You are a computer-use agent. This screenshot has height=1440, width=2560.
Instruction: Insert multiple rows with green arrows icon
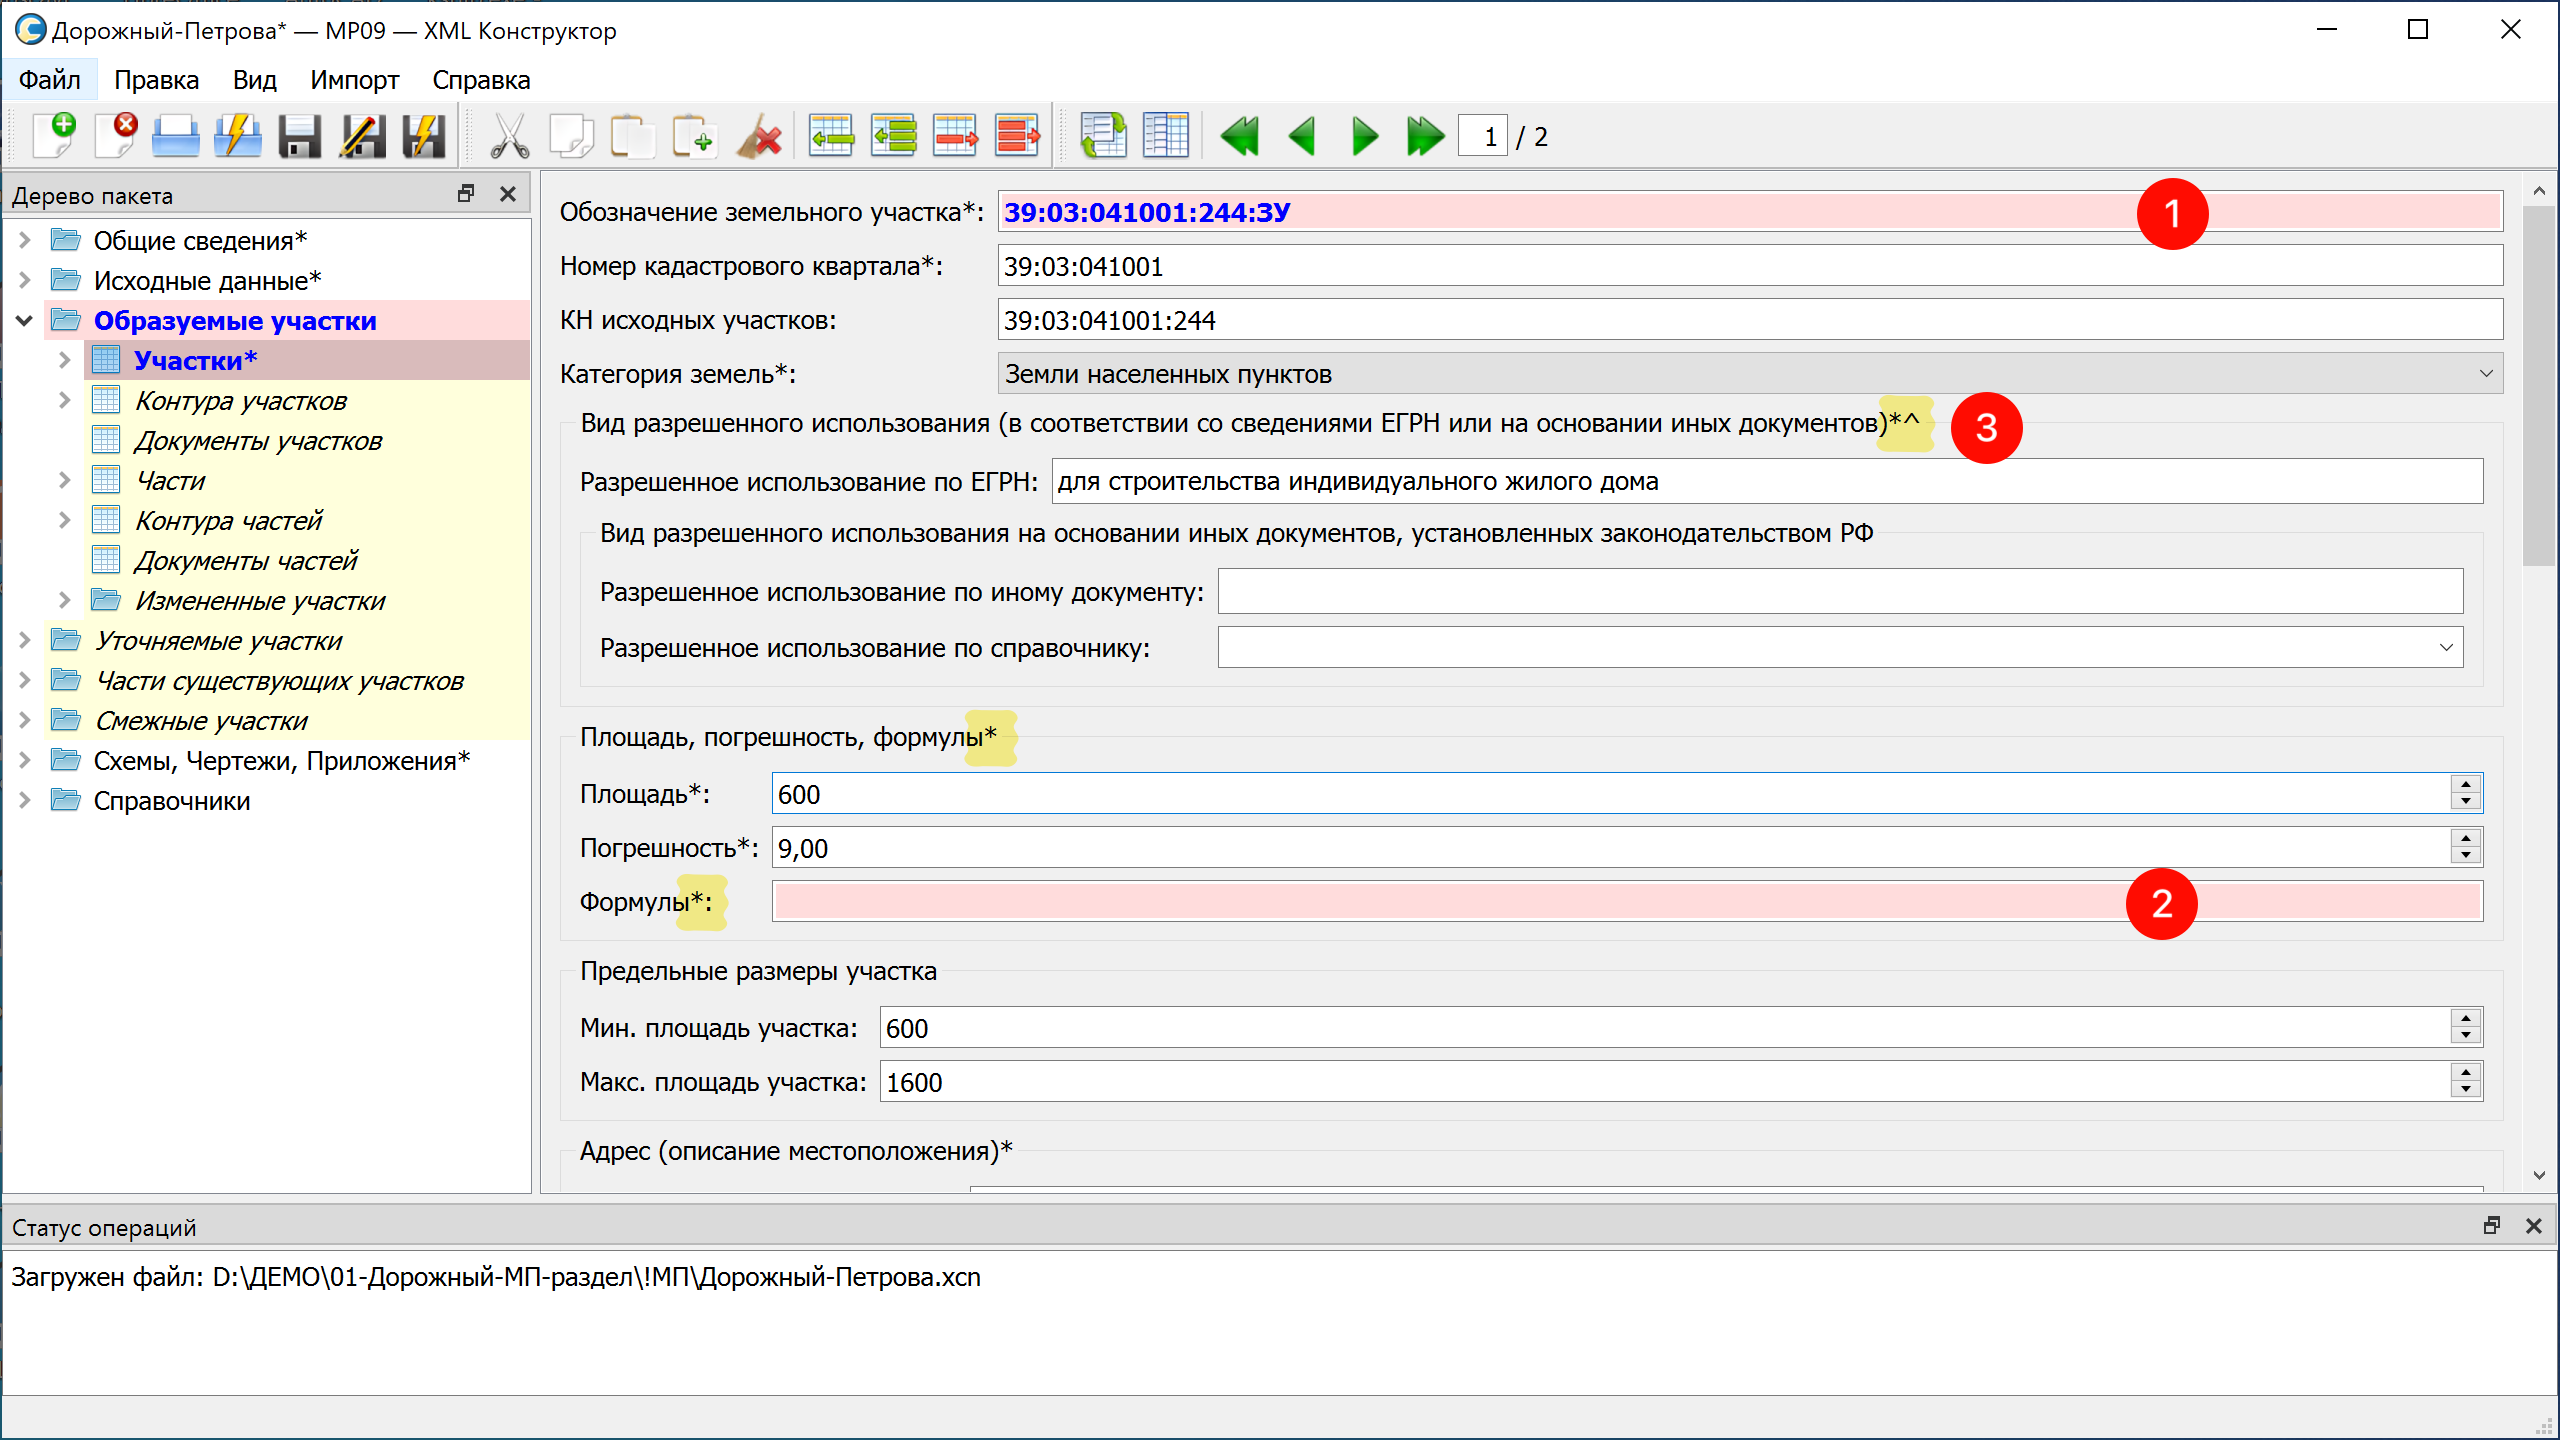(x=893, y=135)
